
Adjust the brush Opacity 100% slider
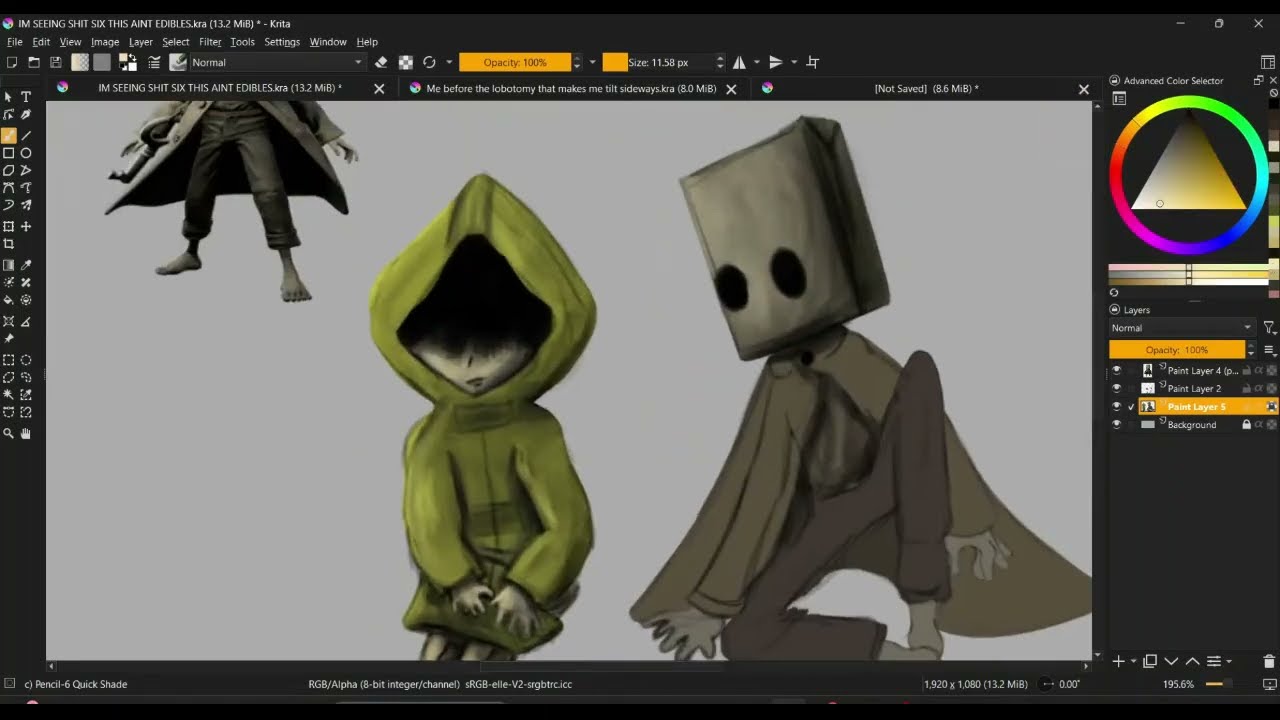pos(515,62)
